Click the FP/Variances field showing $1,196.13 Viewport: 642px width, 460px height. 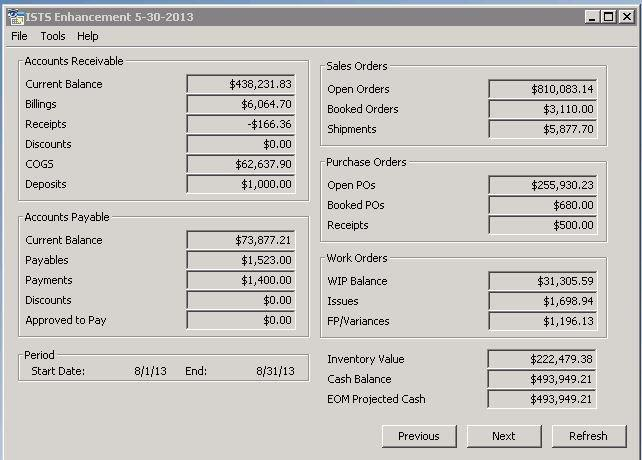pos(543,321)
